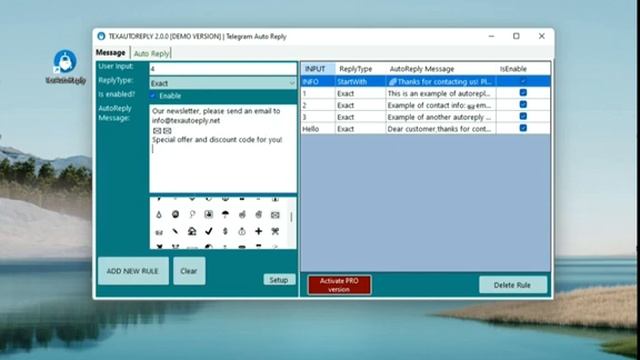
Task: Click the app logo in title bar
Action: (101, 36)
